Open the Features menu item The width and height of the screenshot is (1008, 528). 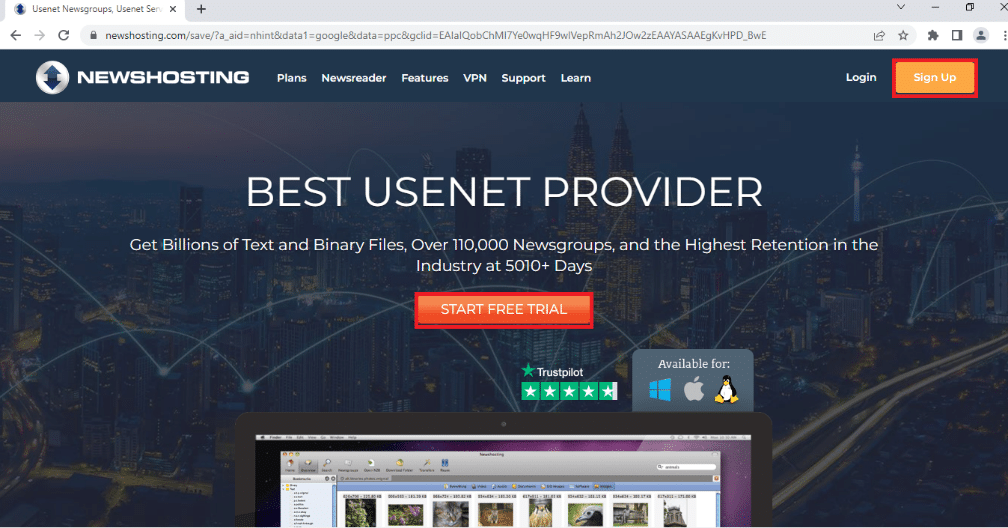(x=425, y=78)
